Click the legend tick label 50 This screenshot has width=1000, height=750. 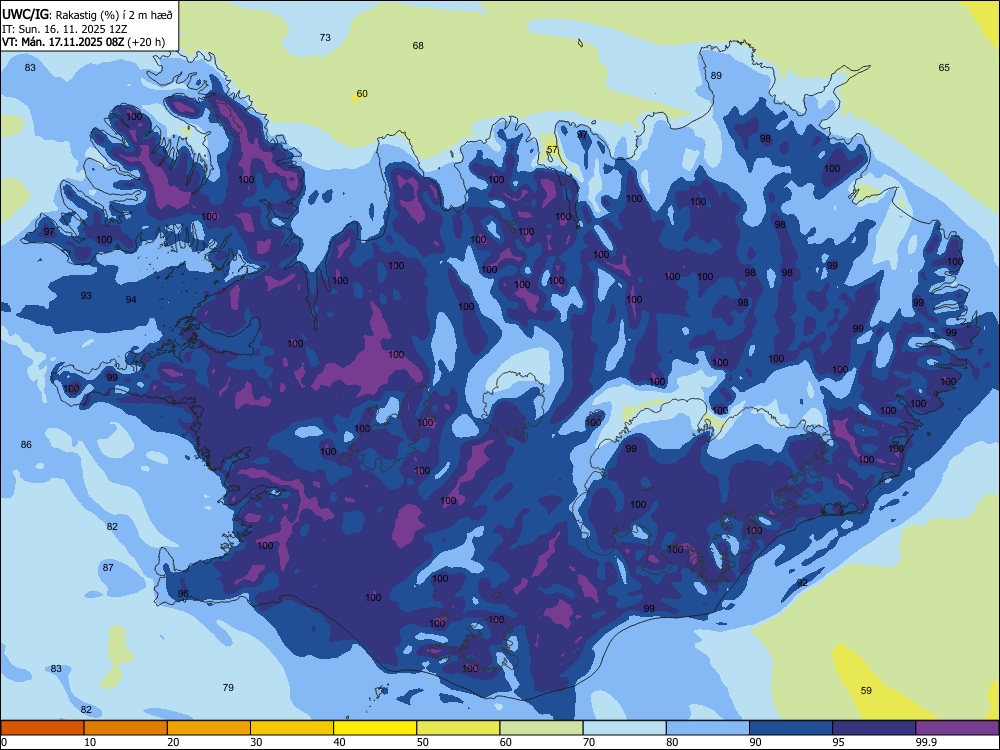click(423, 742)
